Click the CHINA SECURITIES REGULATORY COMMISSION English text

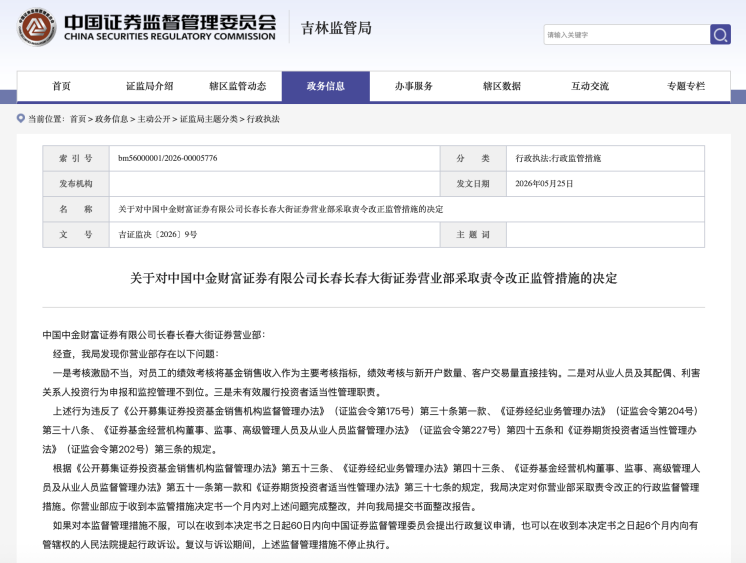[x=170, y=37]
